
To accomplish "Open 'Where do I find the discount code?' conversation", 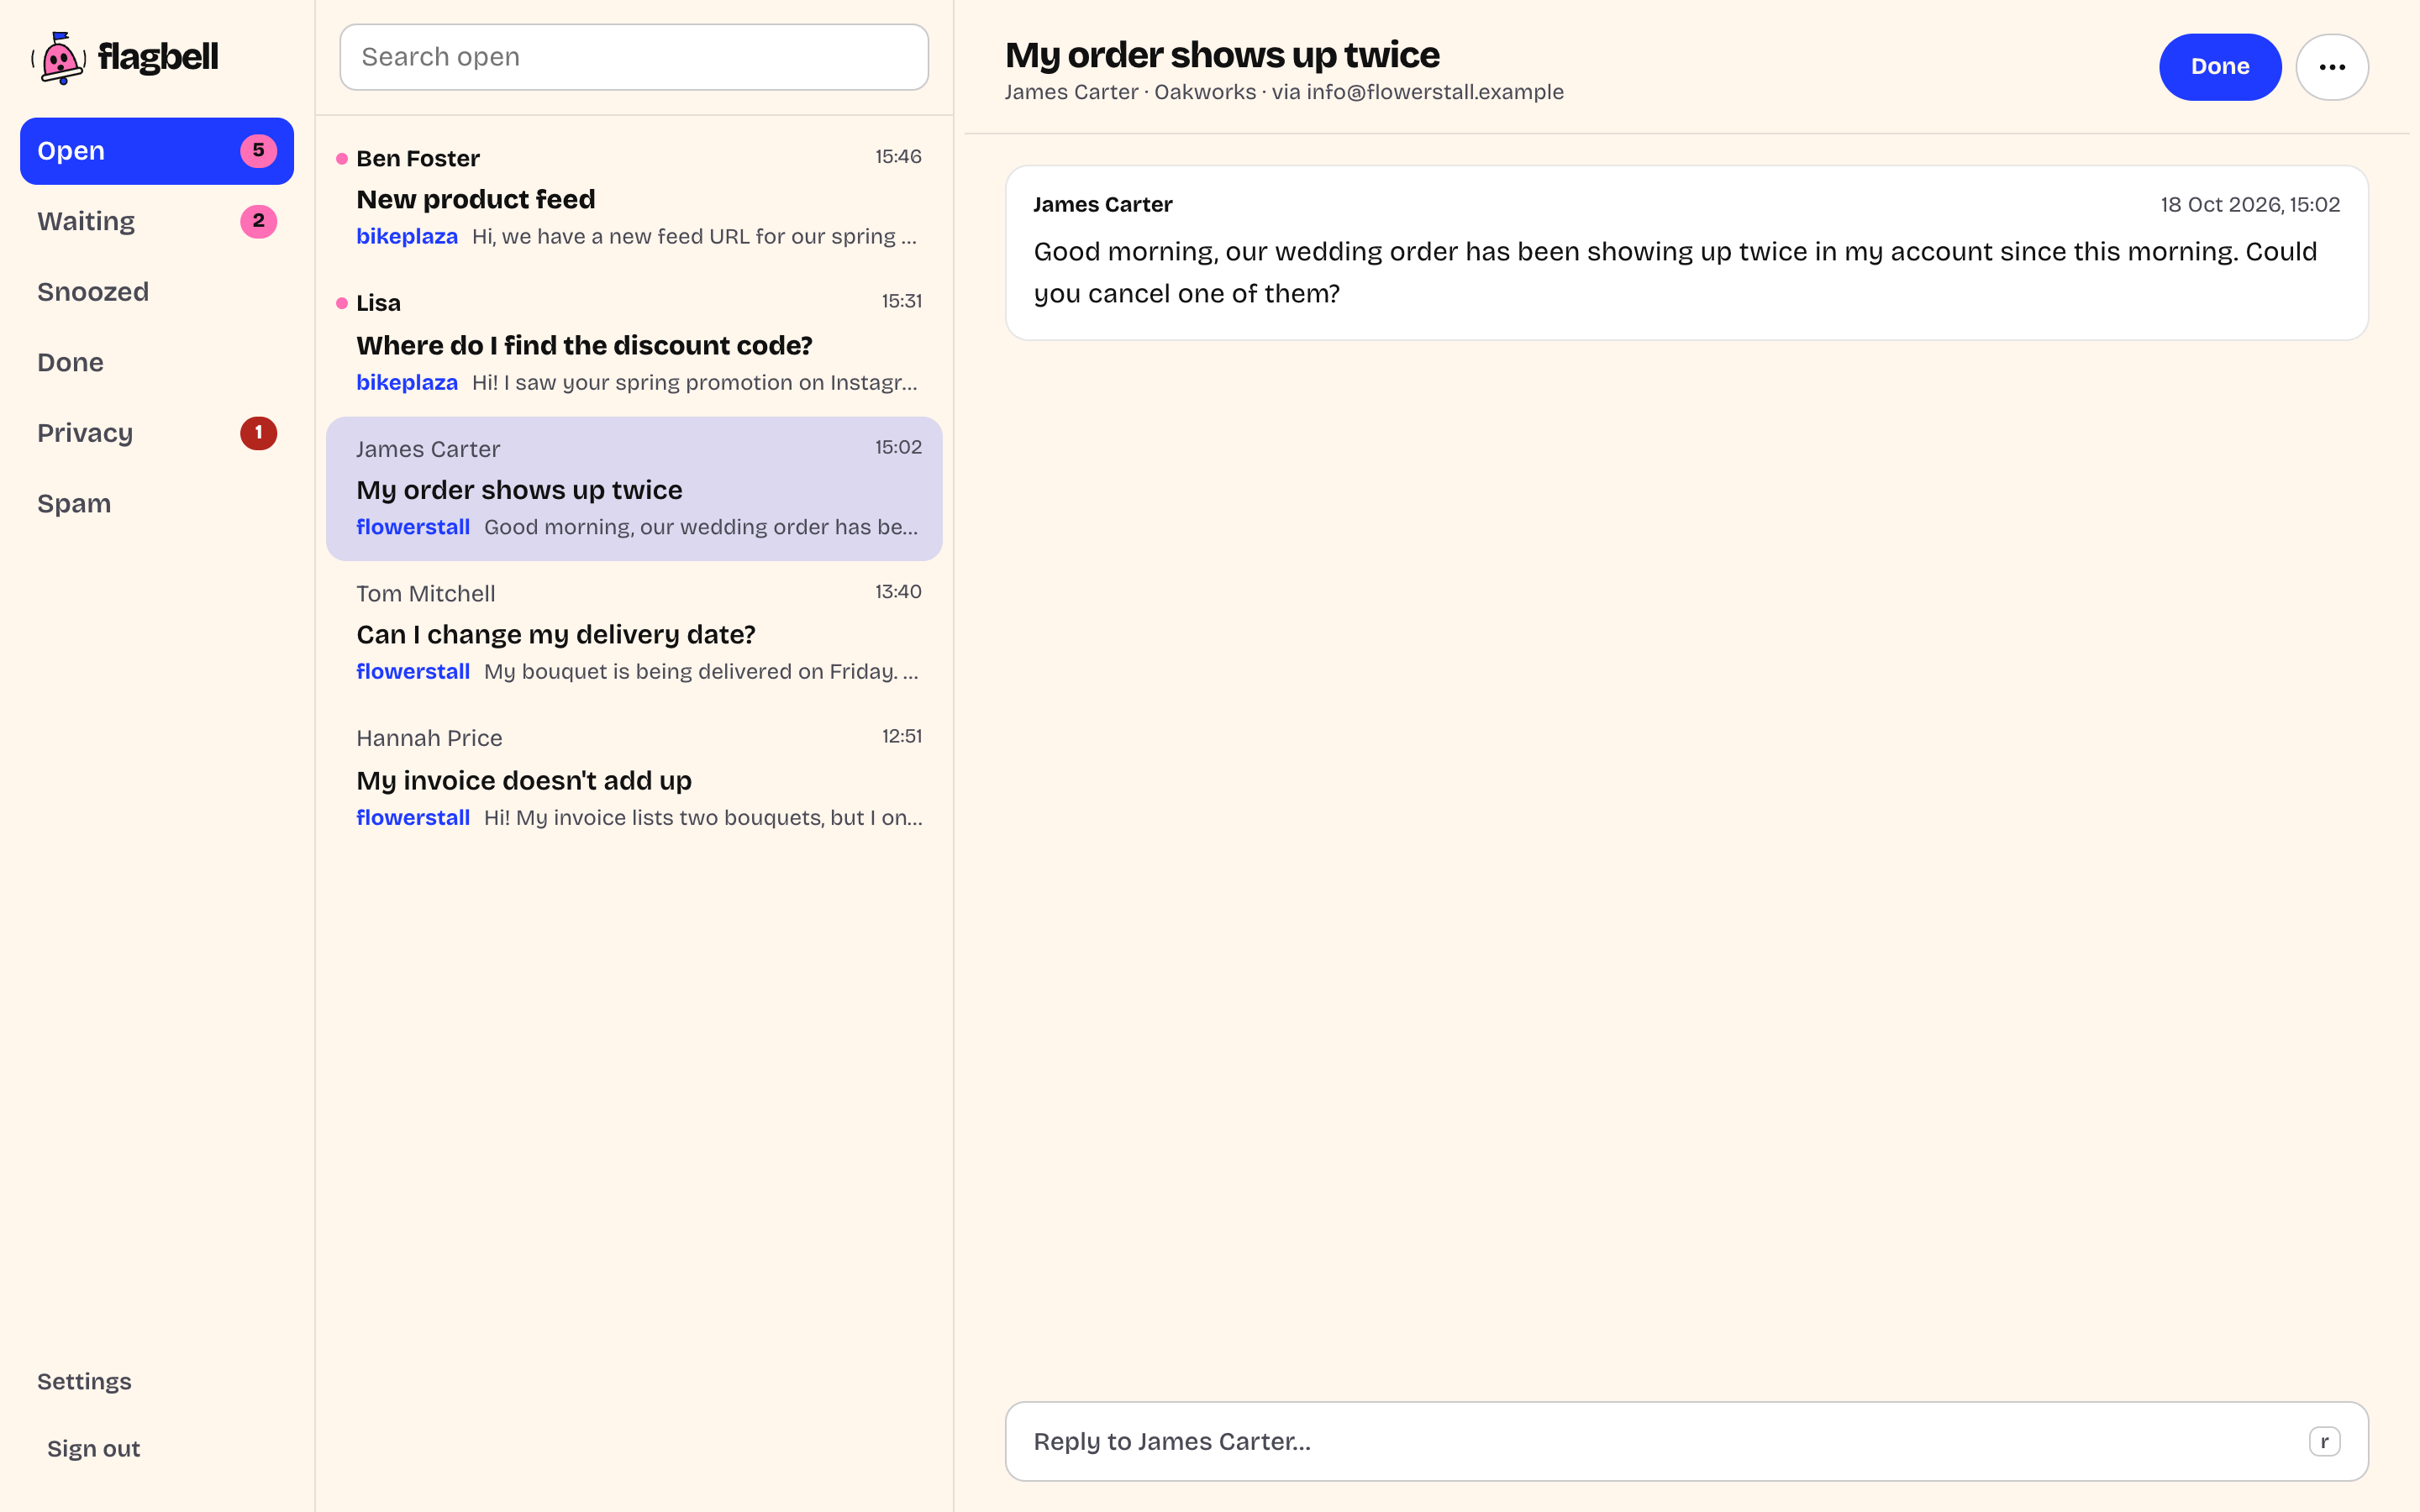I will click(634, 343).
